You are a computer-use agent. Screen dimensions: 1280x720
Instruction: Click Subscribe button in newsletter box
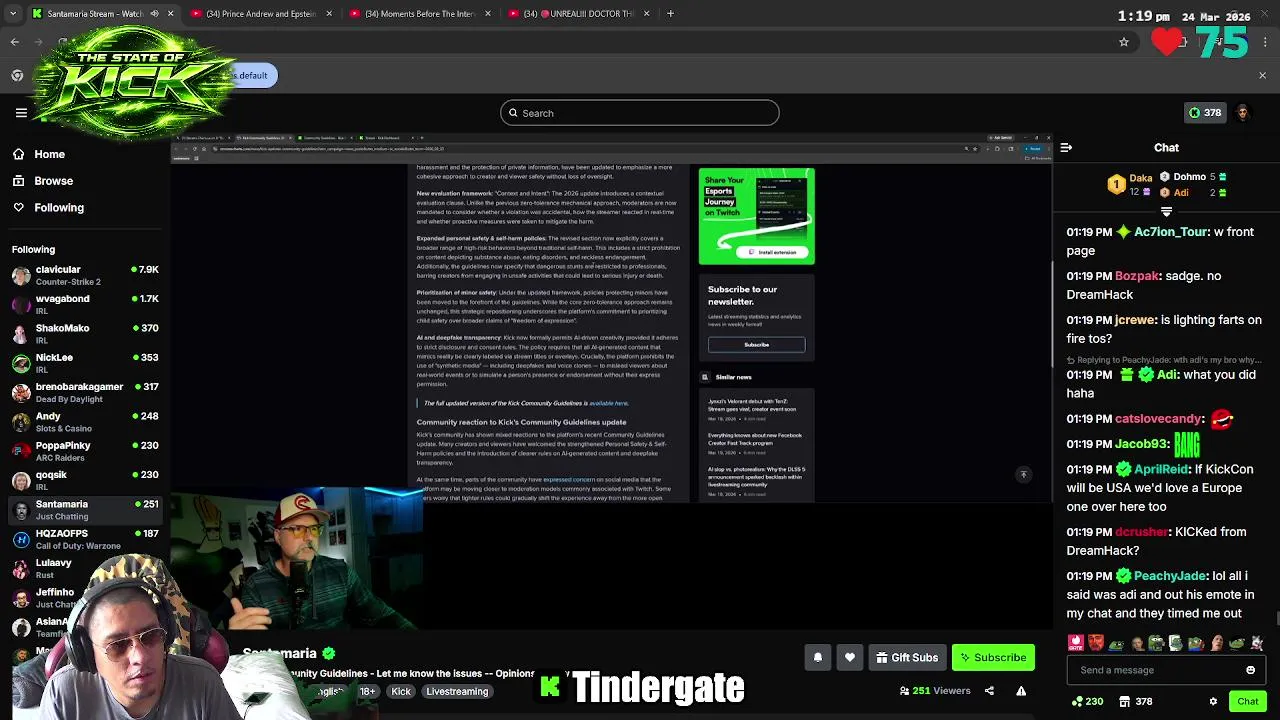click(x=756, y=345)
